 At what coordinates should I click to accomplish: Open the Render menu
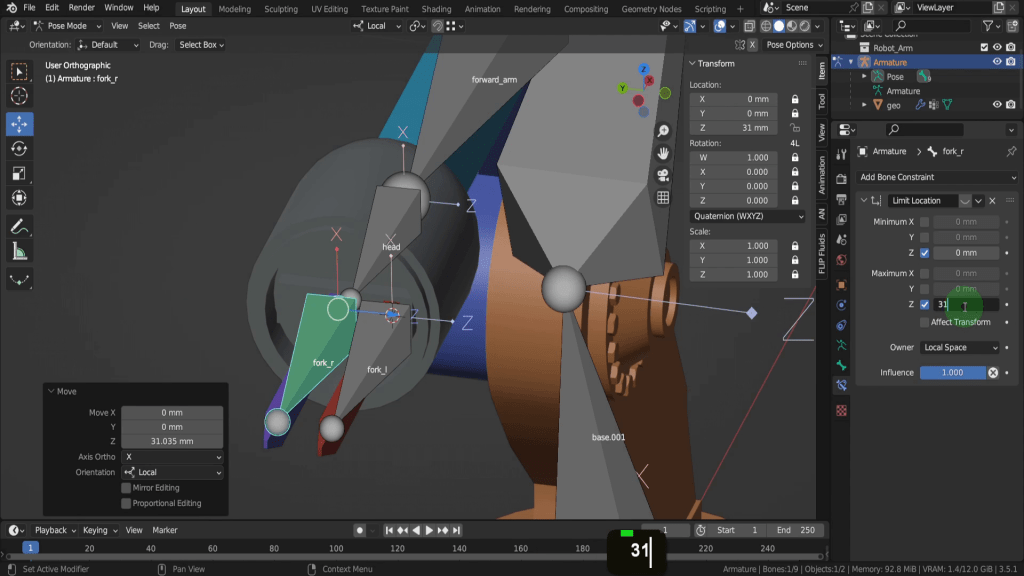coord(81,8)
